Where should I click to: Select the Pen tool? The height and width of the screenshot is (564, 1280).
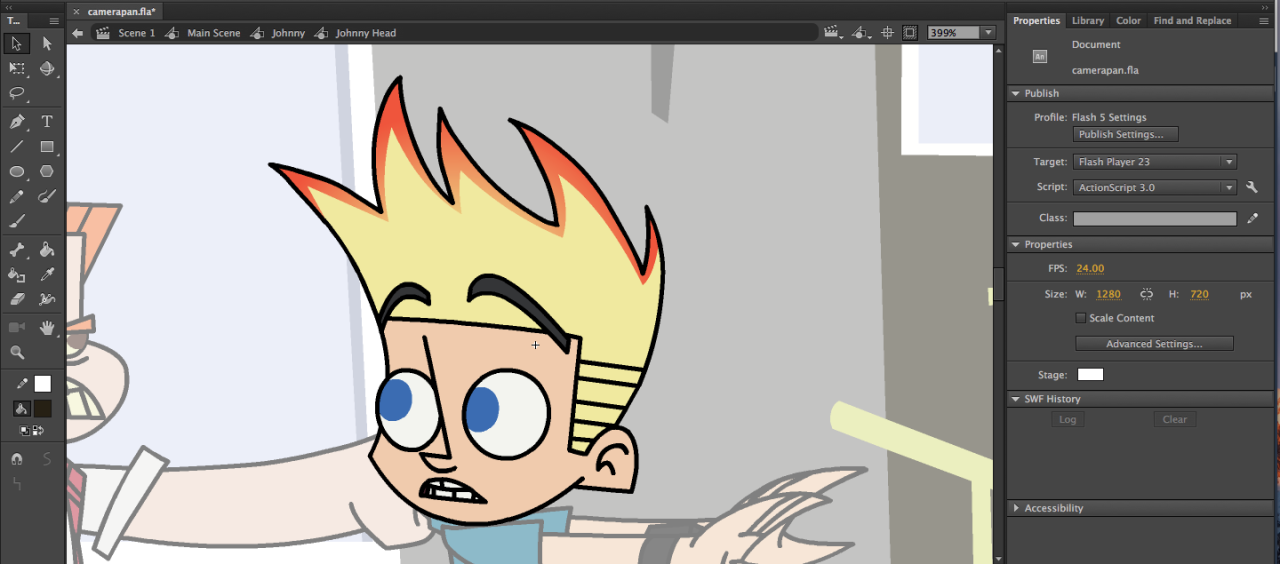(17, 121)
